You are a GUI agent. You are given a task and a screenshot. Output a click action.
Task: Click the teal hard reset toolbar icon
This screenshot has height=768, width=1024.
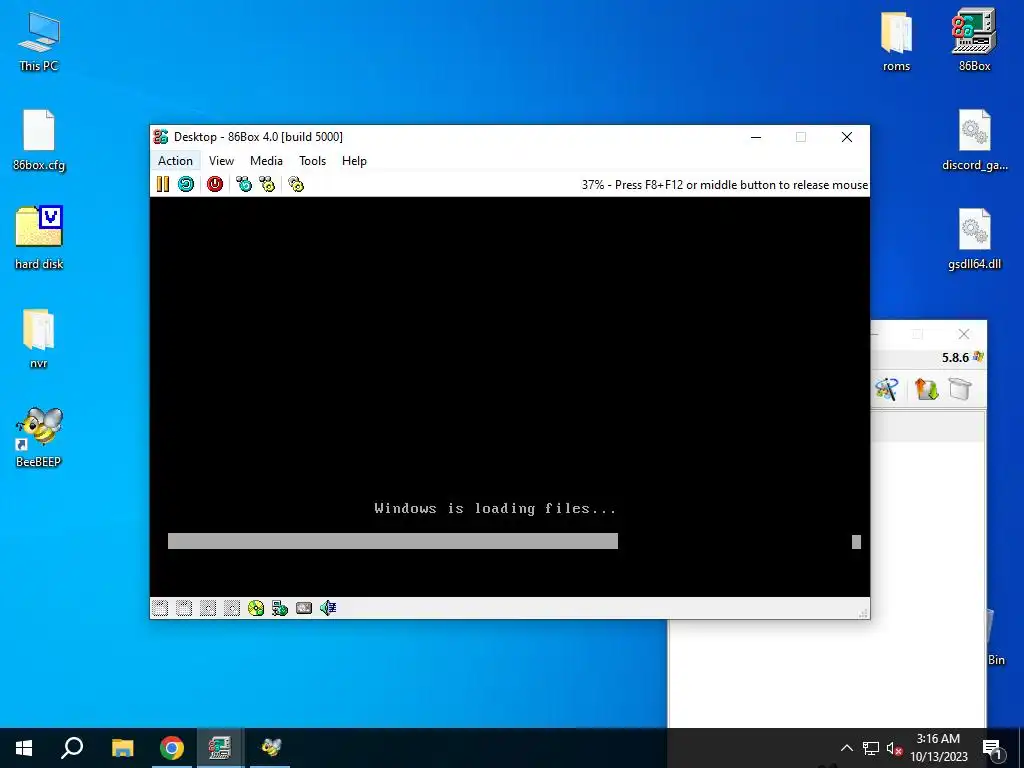pos(186,184)
